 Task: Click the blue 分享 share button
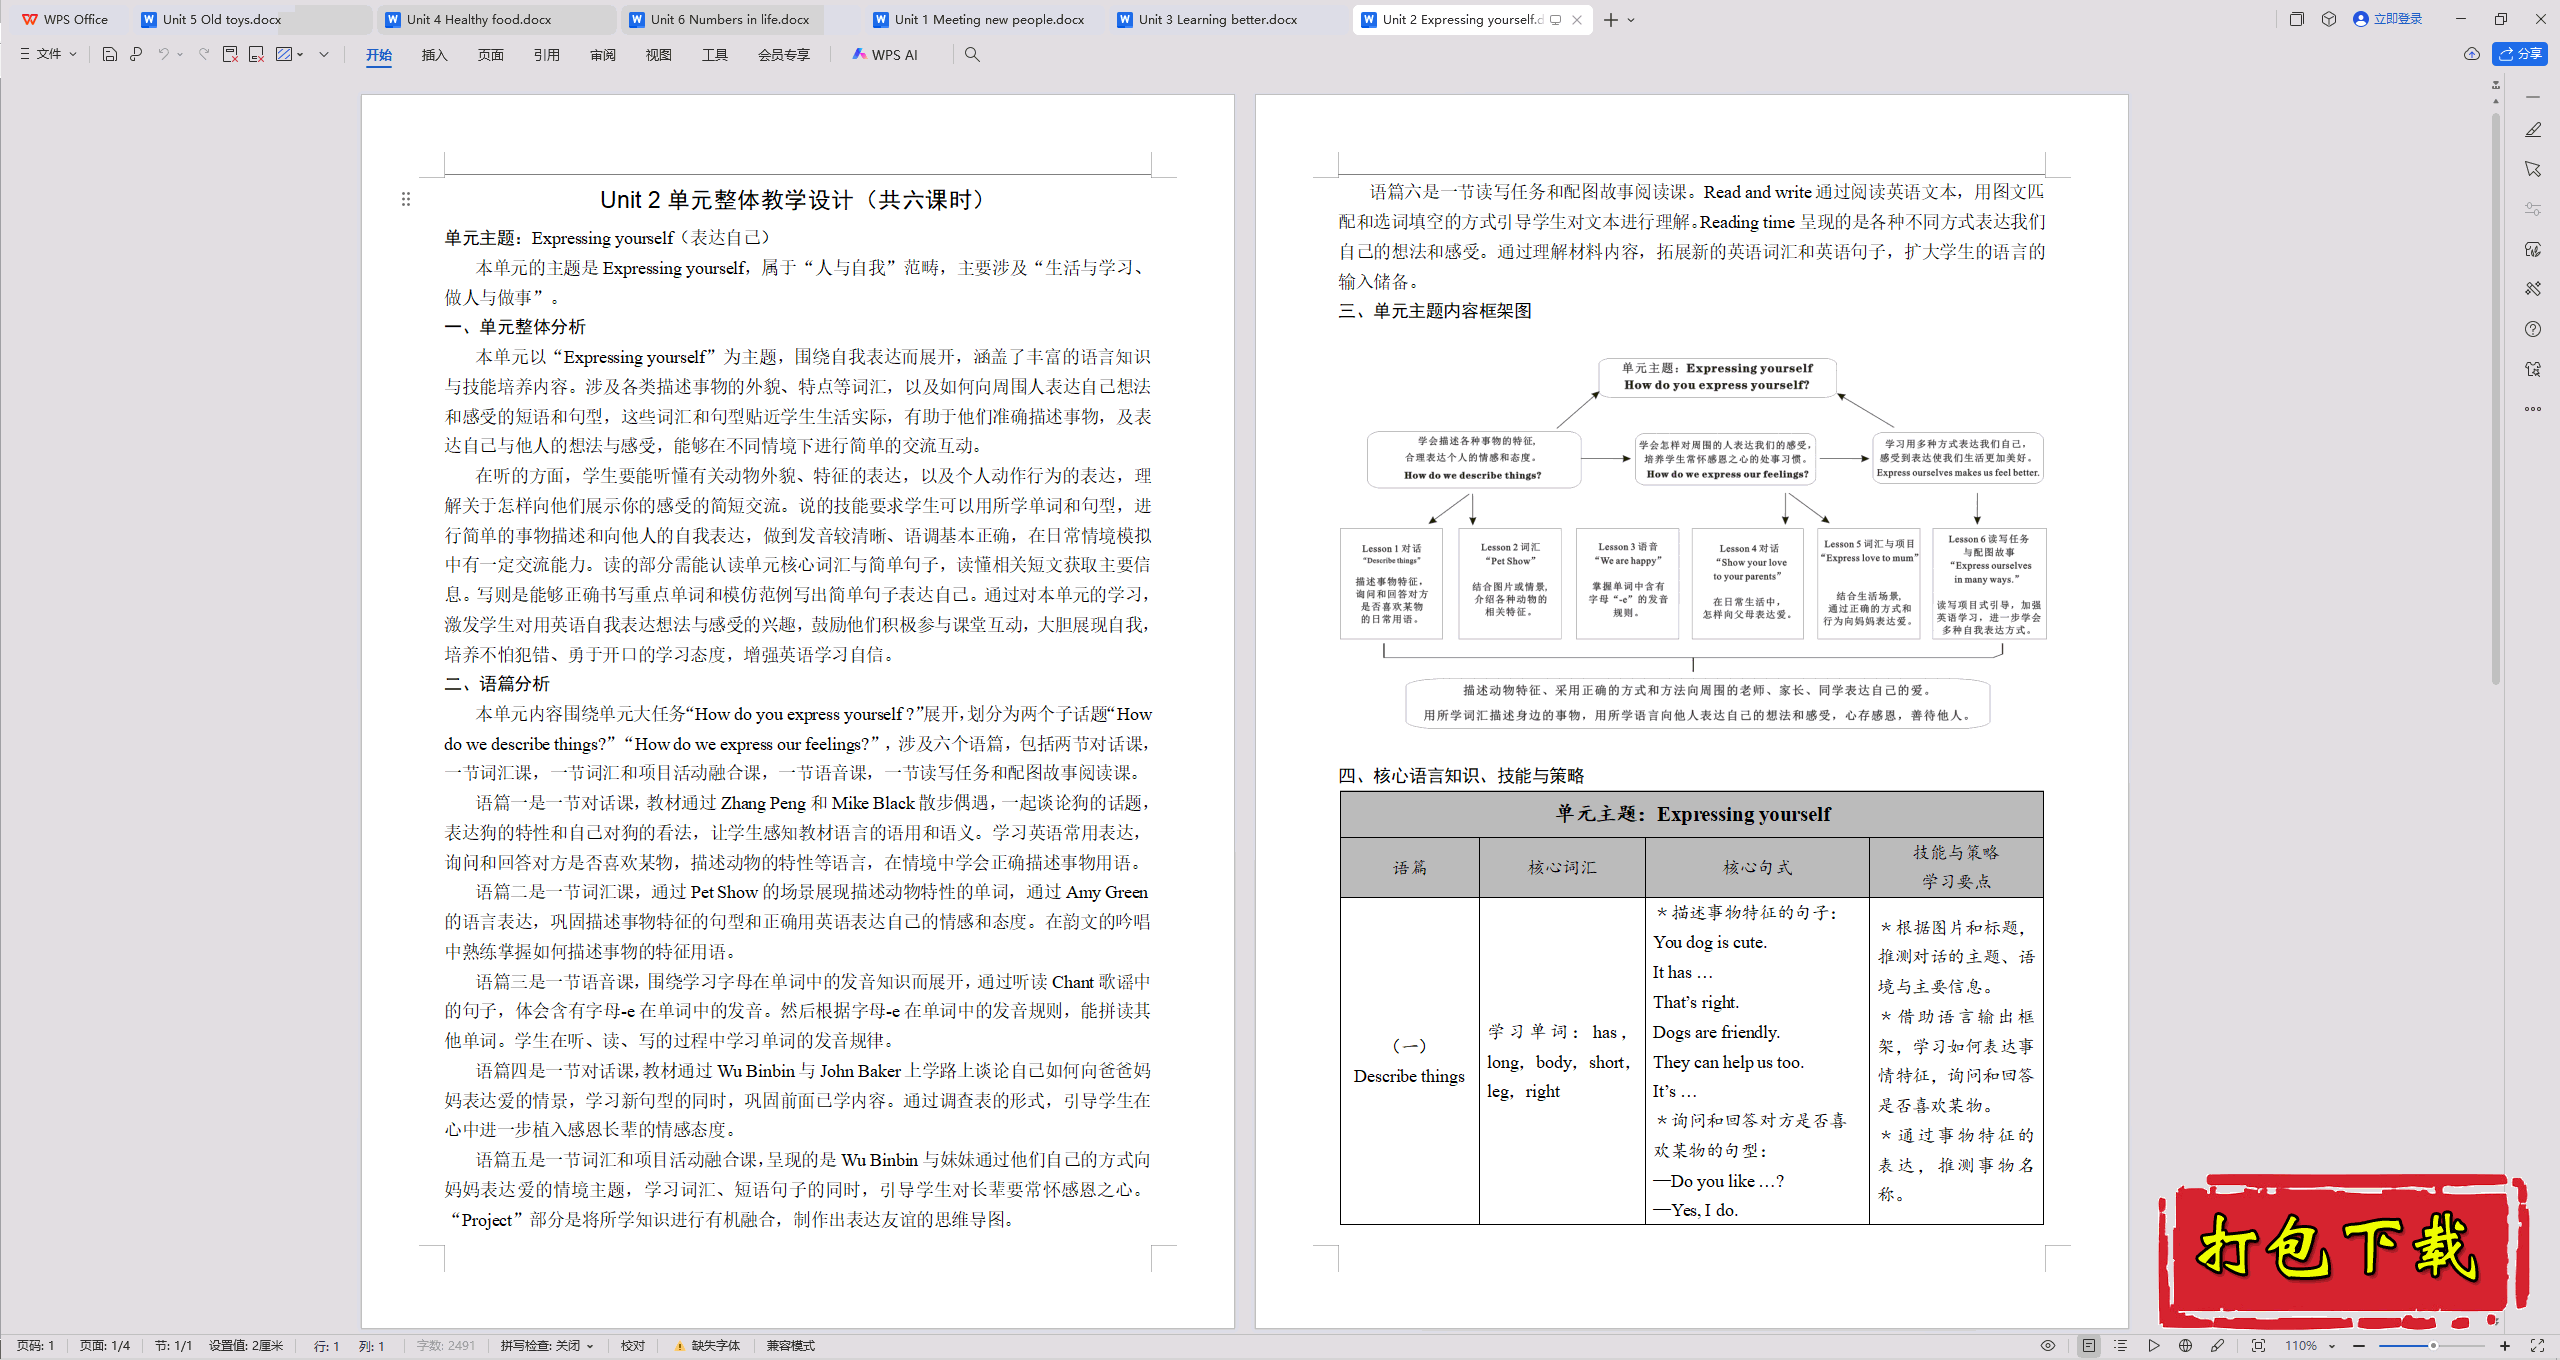click(x=2520, y=54)
